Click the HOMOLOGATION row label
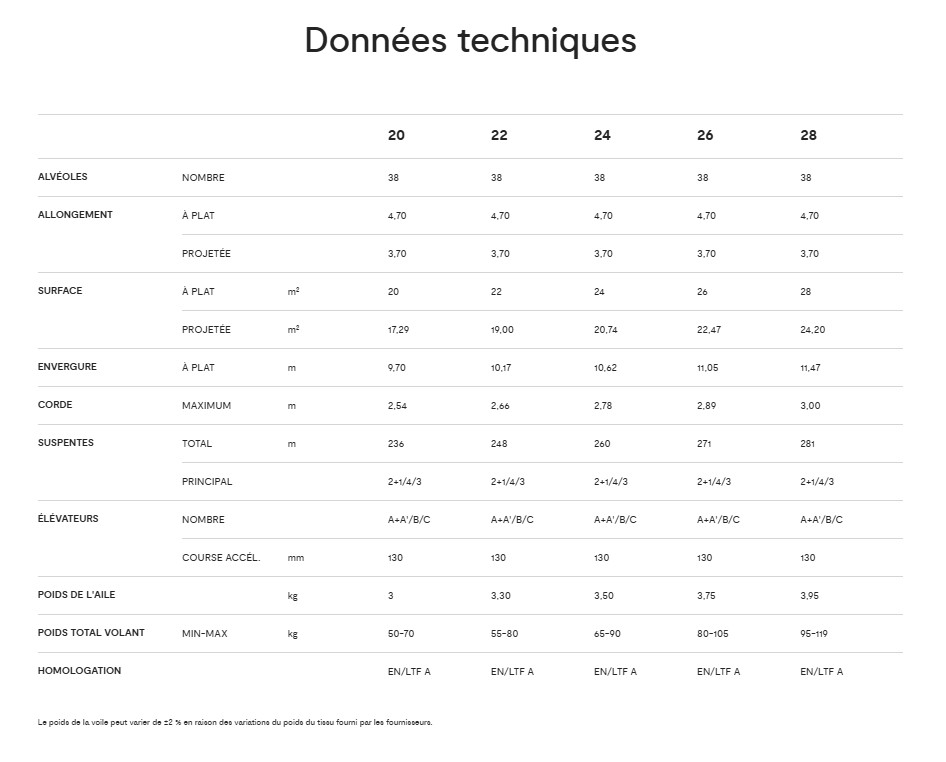946x762 pixels. point(79,671)
